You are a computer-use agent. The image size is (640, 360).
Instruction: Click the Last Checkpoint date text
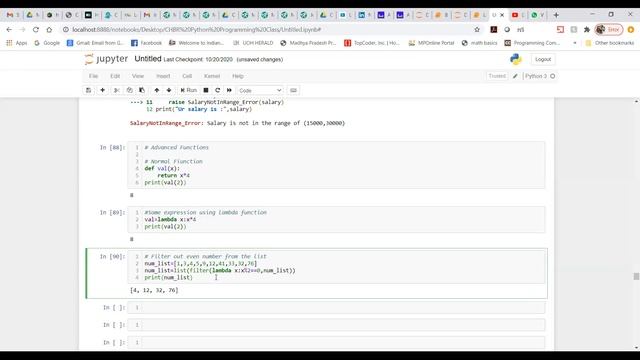(x=198, y=60)
